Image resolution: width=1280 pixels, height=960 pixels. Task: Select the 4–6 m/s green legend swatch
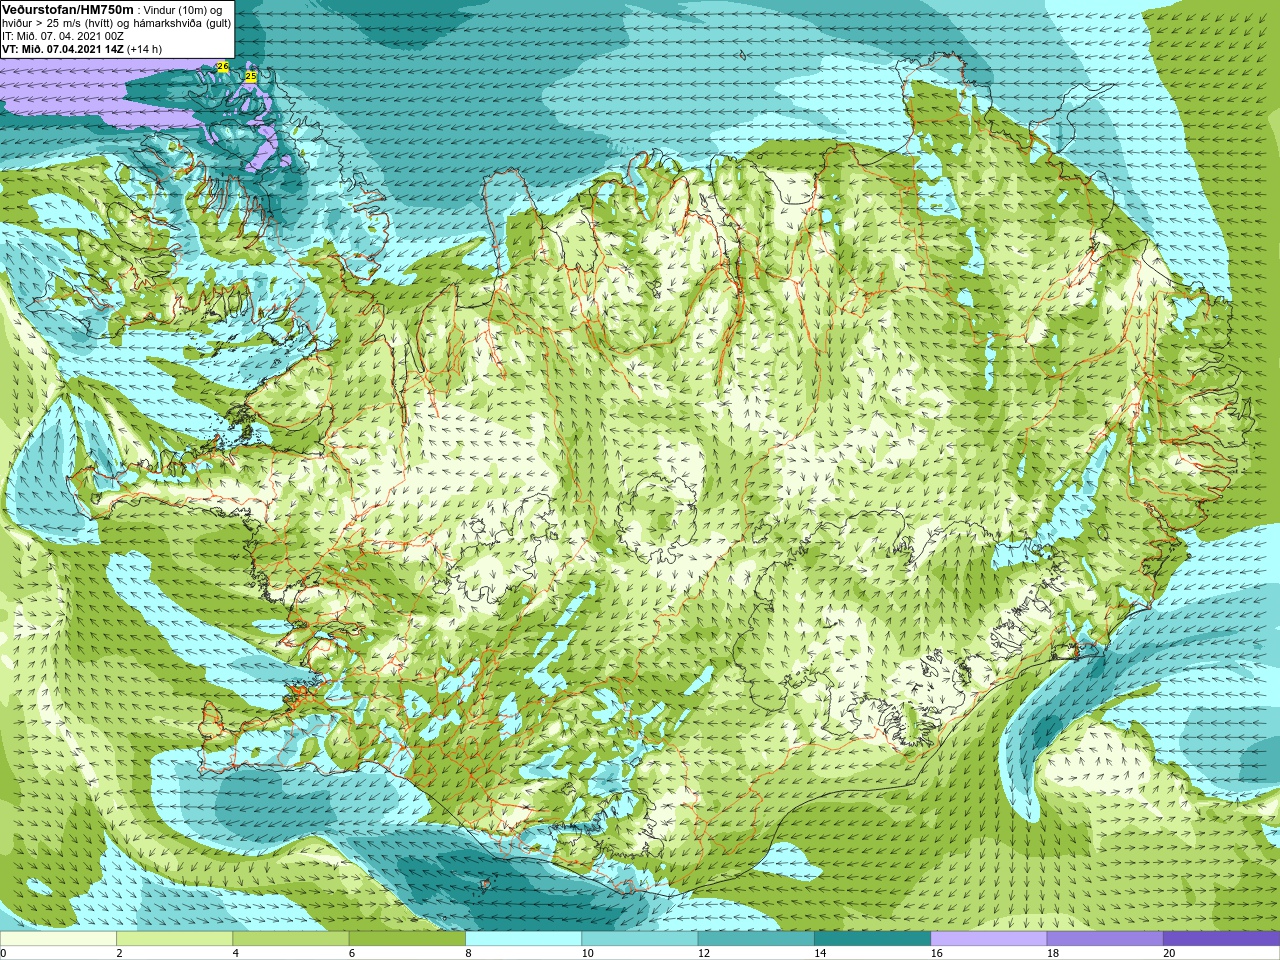[291, 939]
